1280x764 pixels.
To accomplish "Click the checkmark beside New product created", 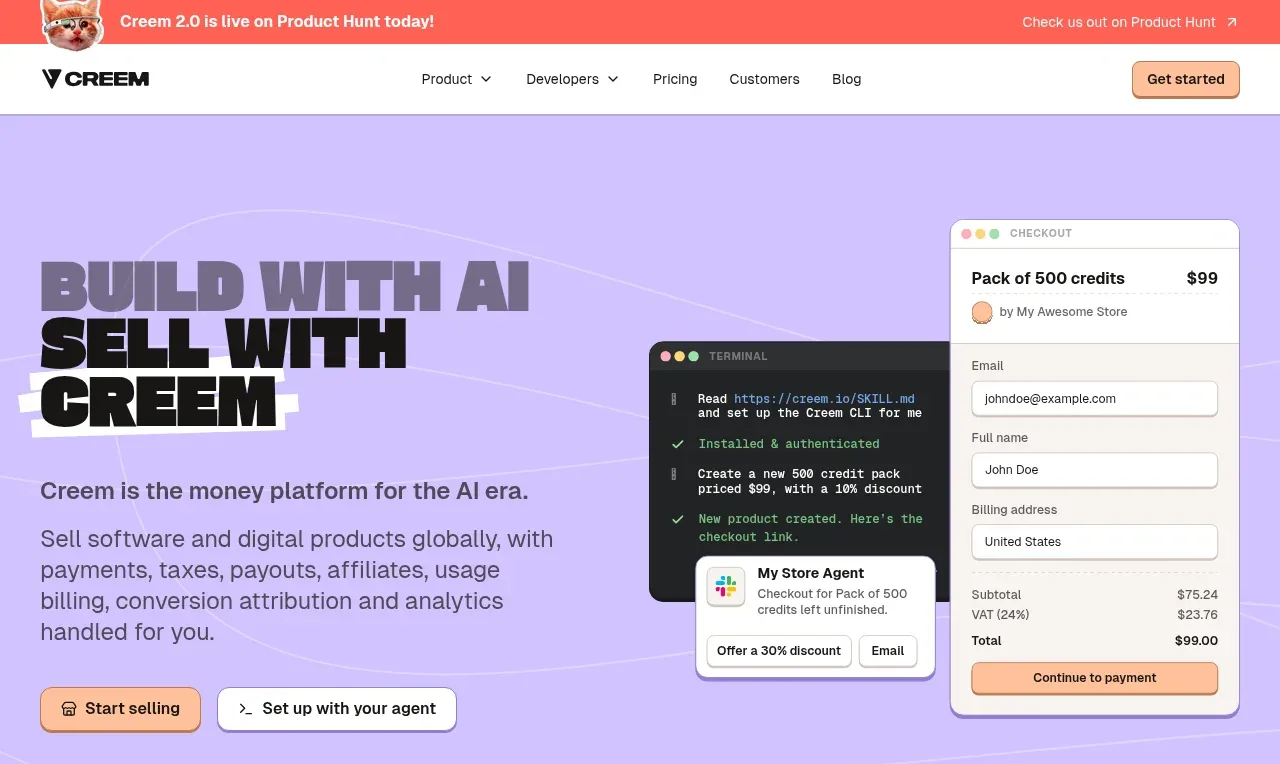I will [678, 519].
